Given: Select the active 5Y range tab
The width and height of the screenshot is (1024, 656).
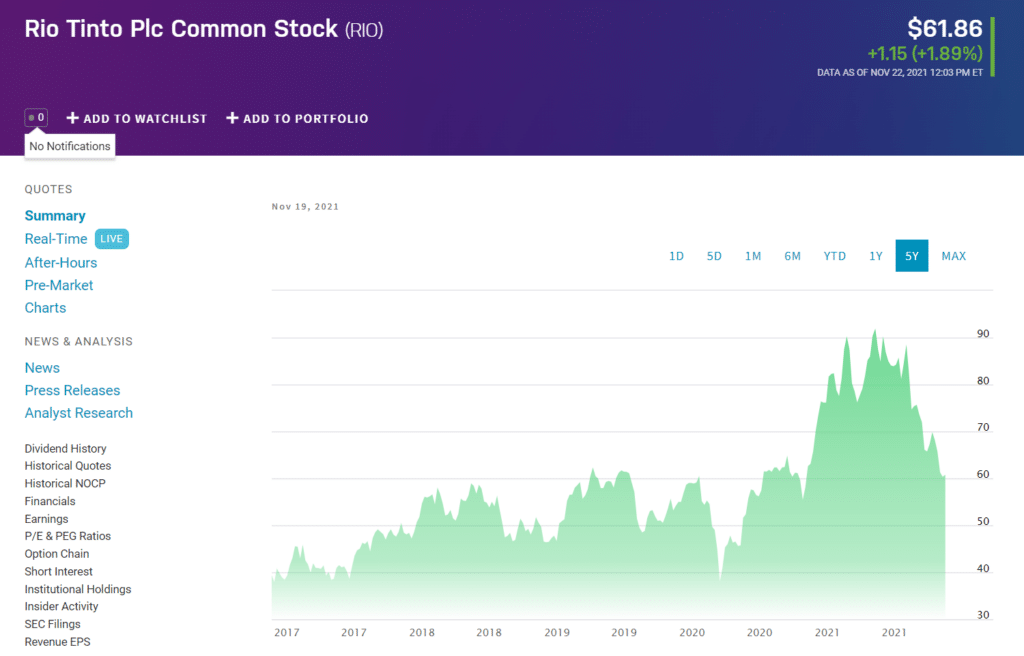Looking at the screenshot, I should [912, 256].
